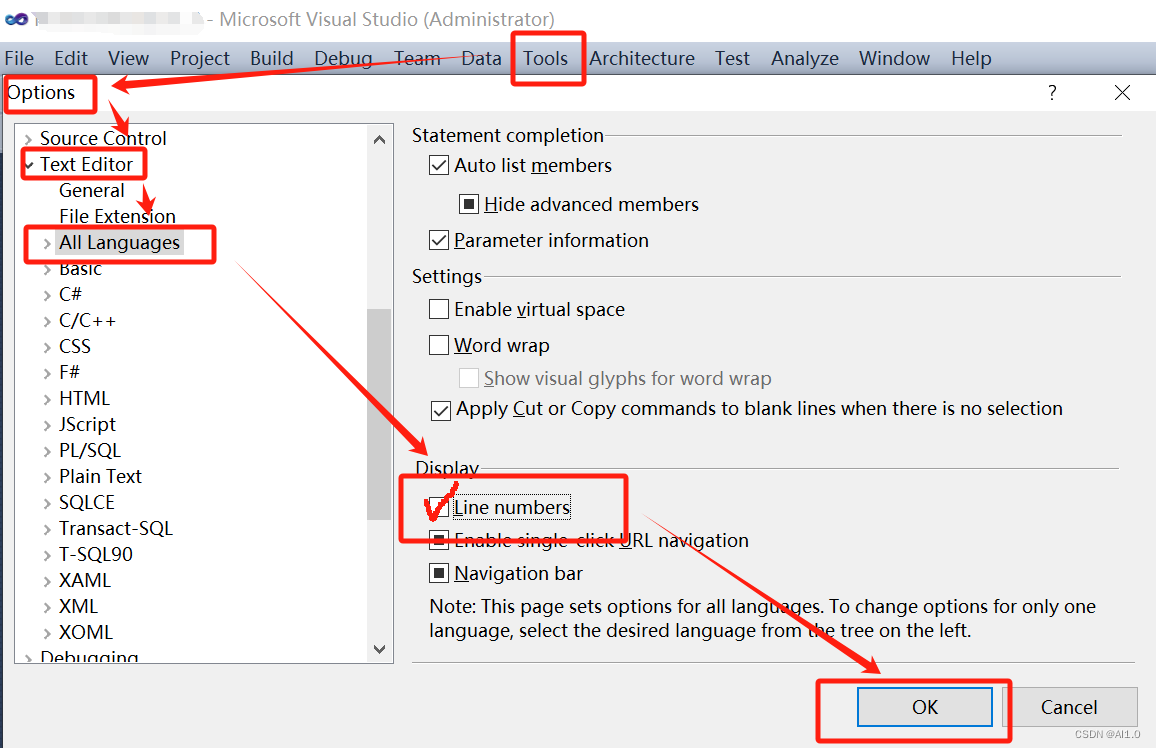Expand the All Languages node arrow

point(47,243)
